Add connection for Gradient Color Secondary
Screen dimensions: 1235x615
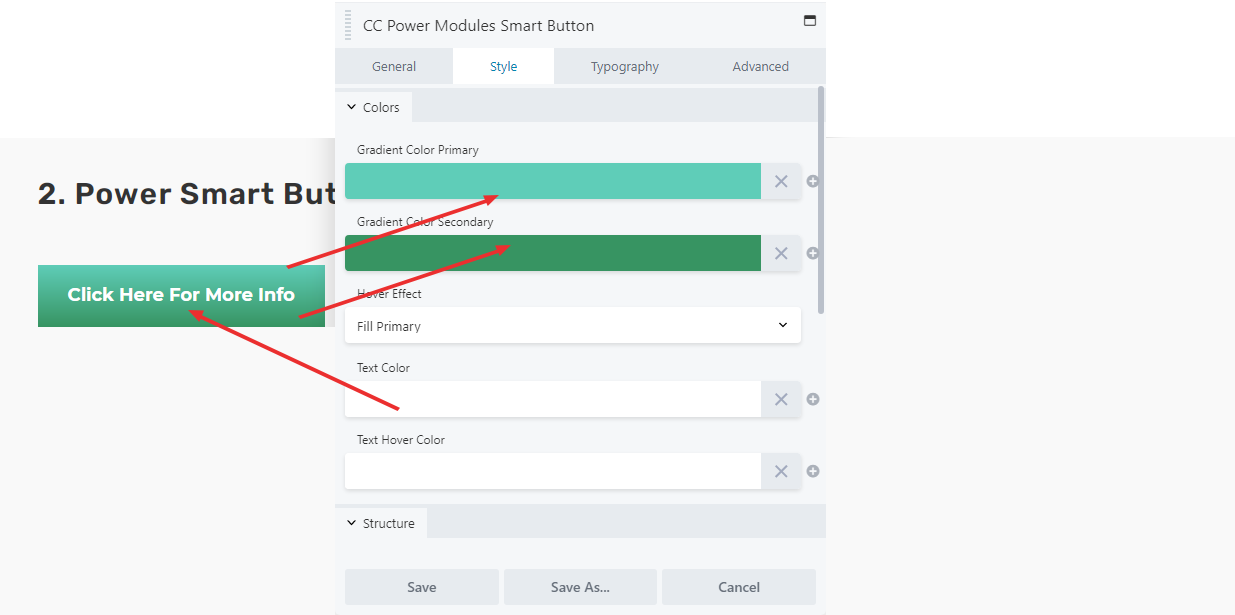813,253
